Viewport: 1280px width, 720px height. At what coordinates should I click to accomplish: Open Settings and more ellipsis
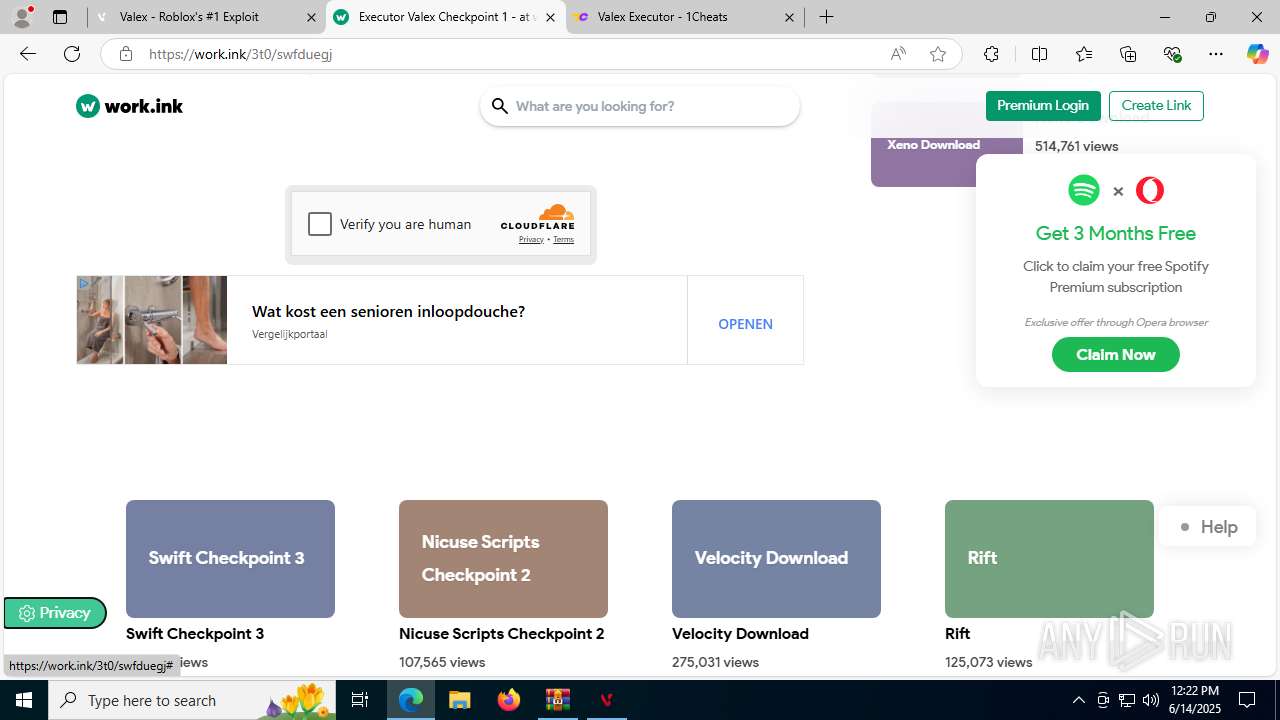(x=1216, y=54)
